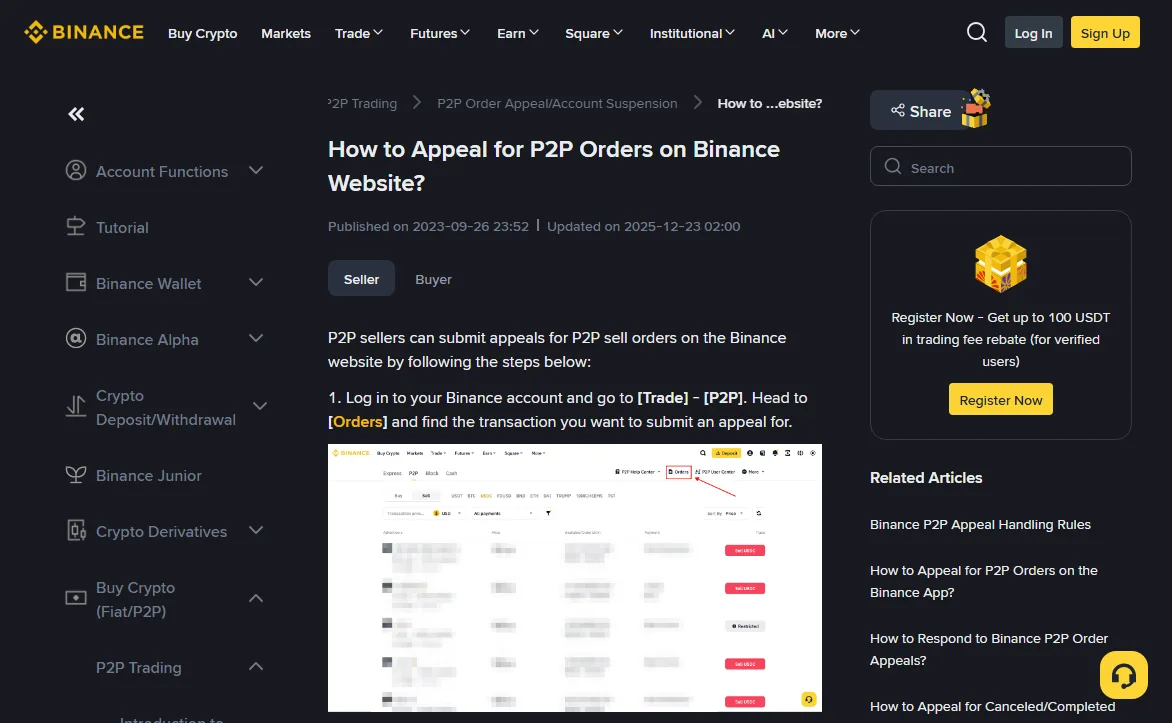Expand Binance Alpha section

256,339
